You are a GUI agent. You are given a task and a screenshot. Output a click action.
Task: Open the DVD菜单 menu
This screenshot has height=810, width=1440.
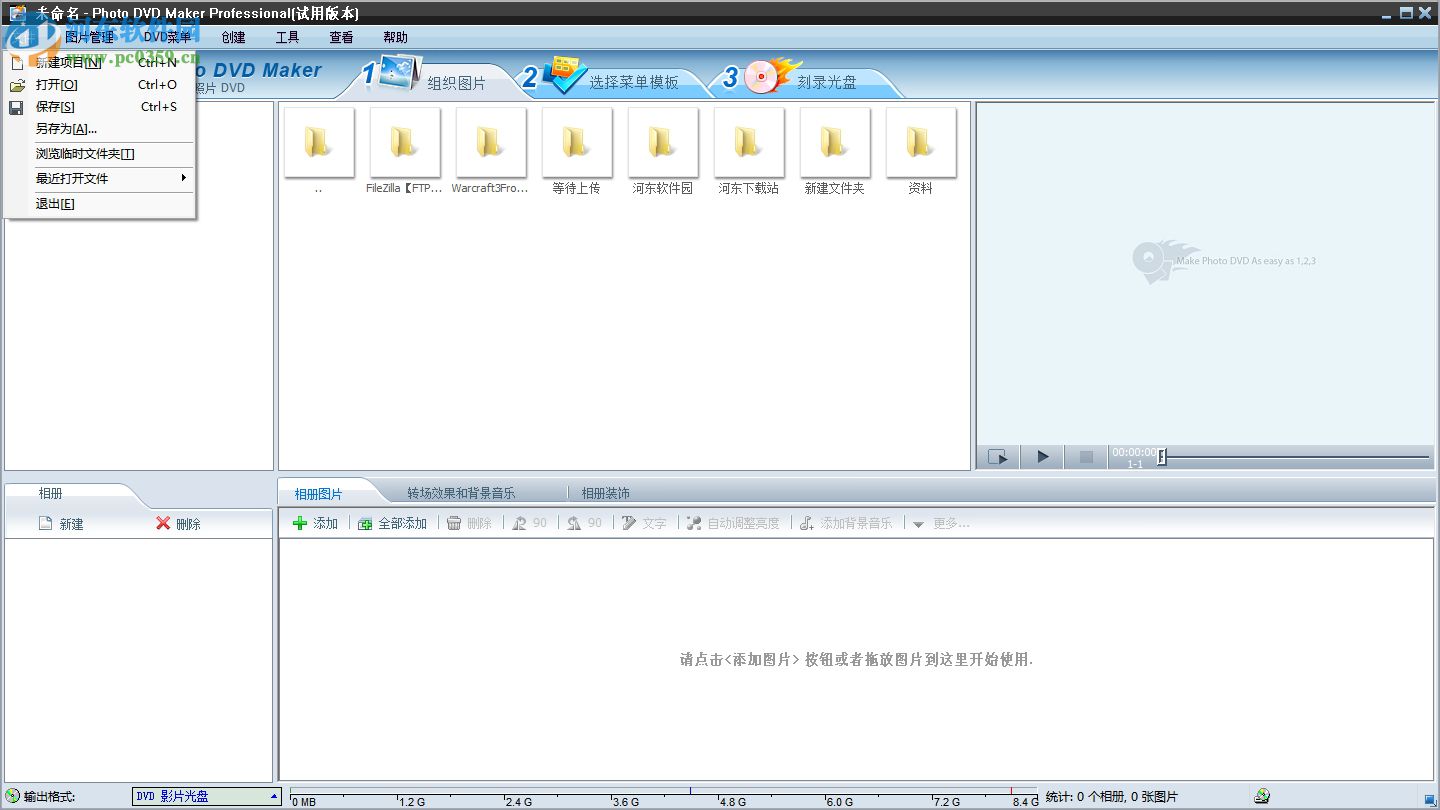click(x=166, y=37)
